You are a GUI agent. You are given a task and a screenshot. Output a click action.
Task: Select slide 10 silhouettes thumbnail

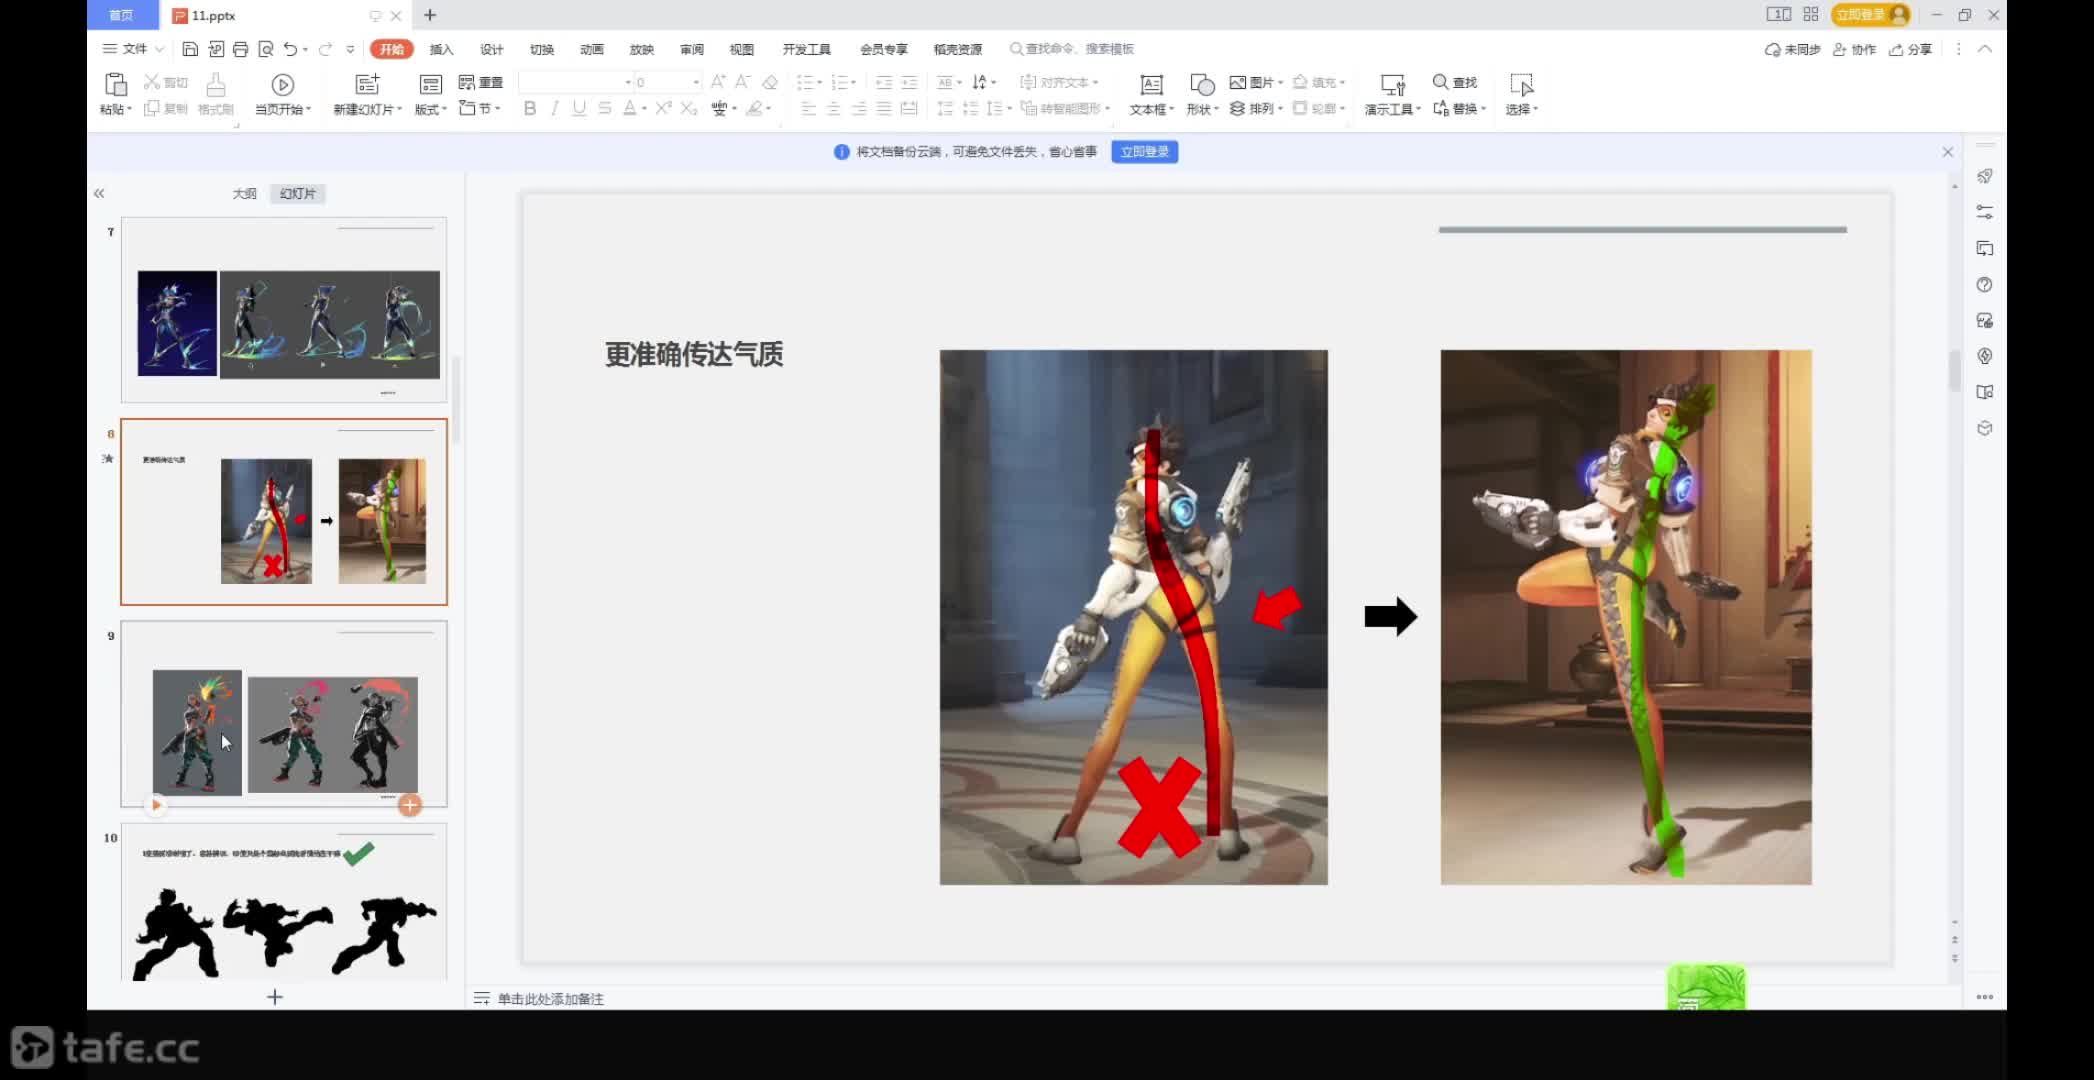(284, 902)
